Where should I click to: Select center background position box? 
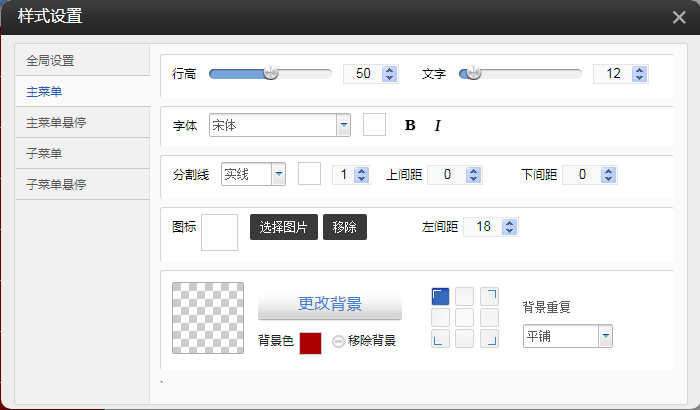pos(465,317)
